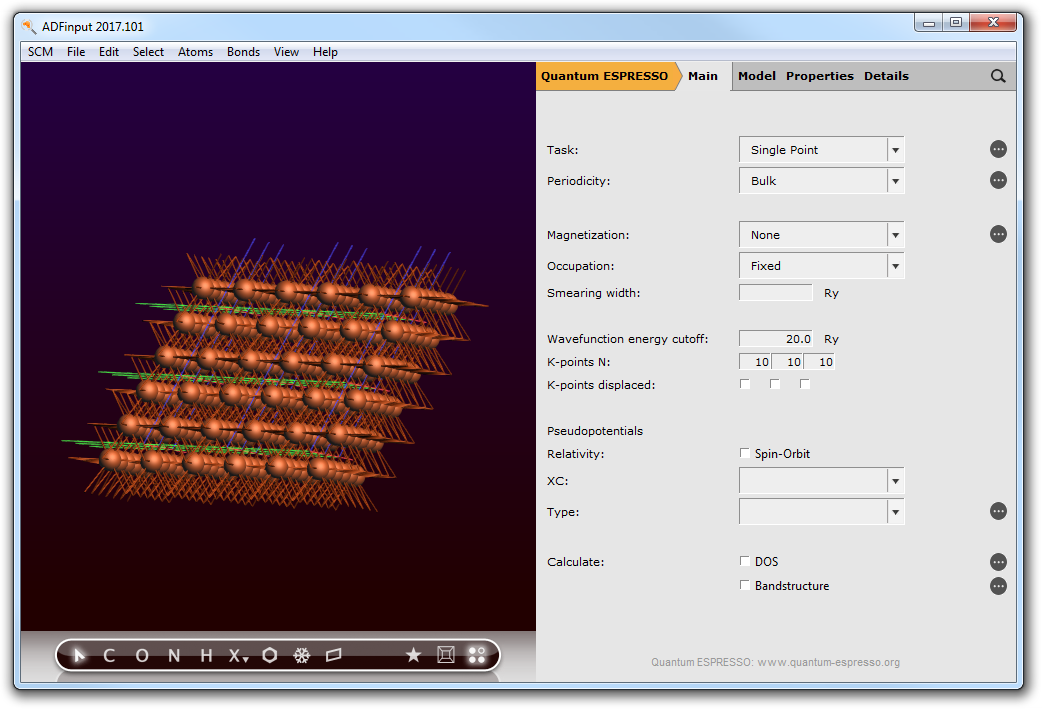Enable Bandstructure calculation checkbox

(745, 585)
